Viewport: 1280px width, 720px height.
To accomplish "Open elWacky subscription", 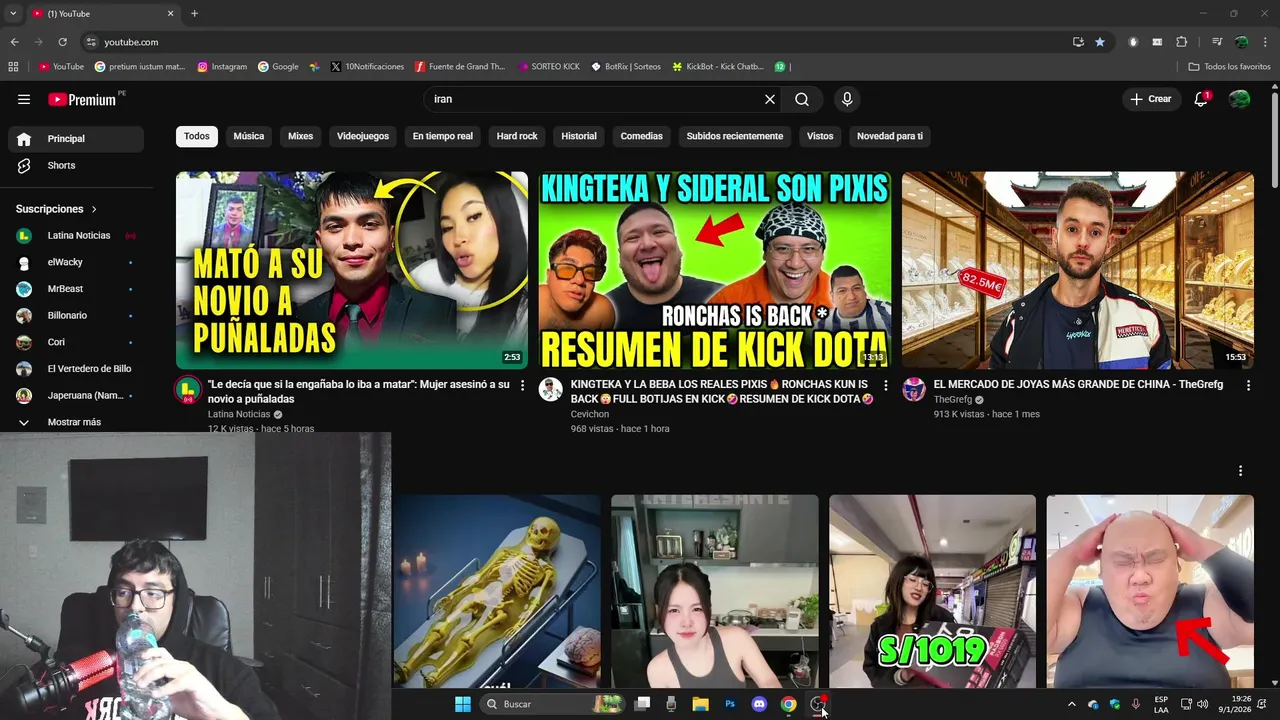I will (x=76, y=262).
